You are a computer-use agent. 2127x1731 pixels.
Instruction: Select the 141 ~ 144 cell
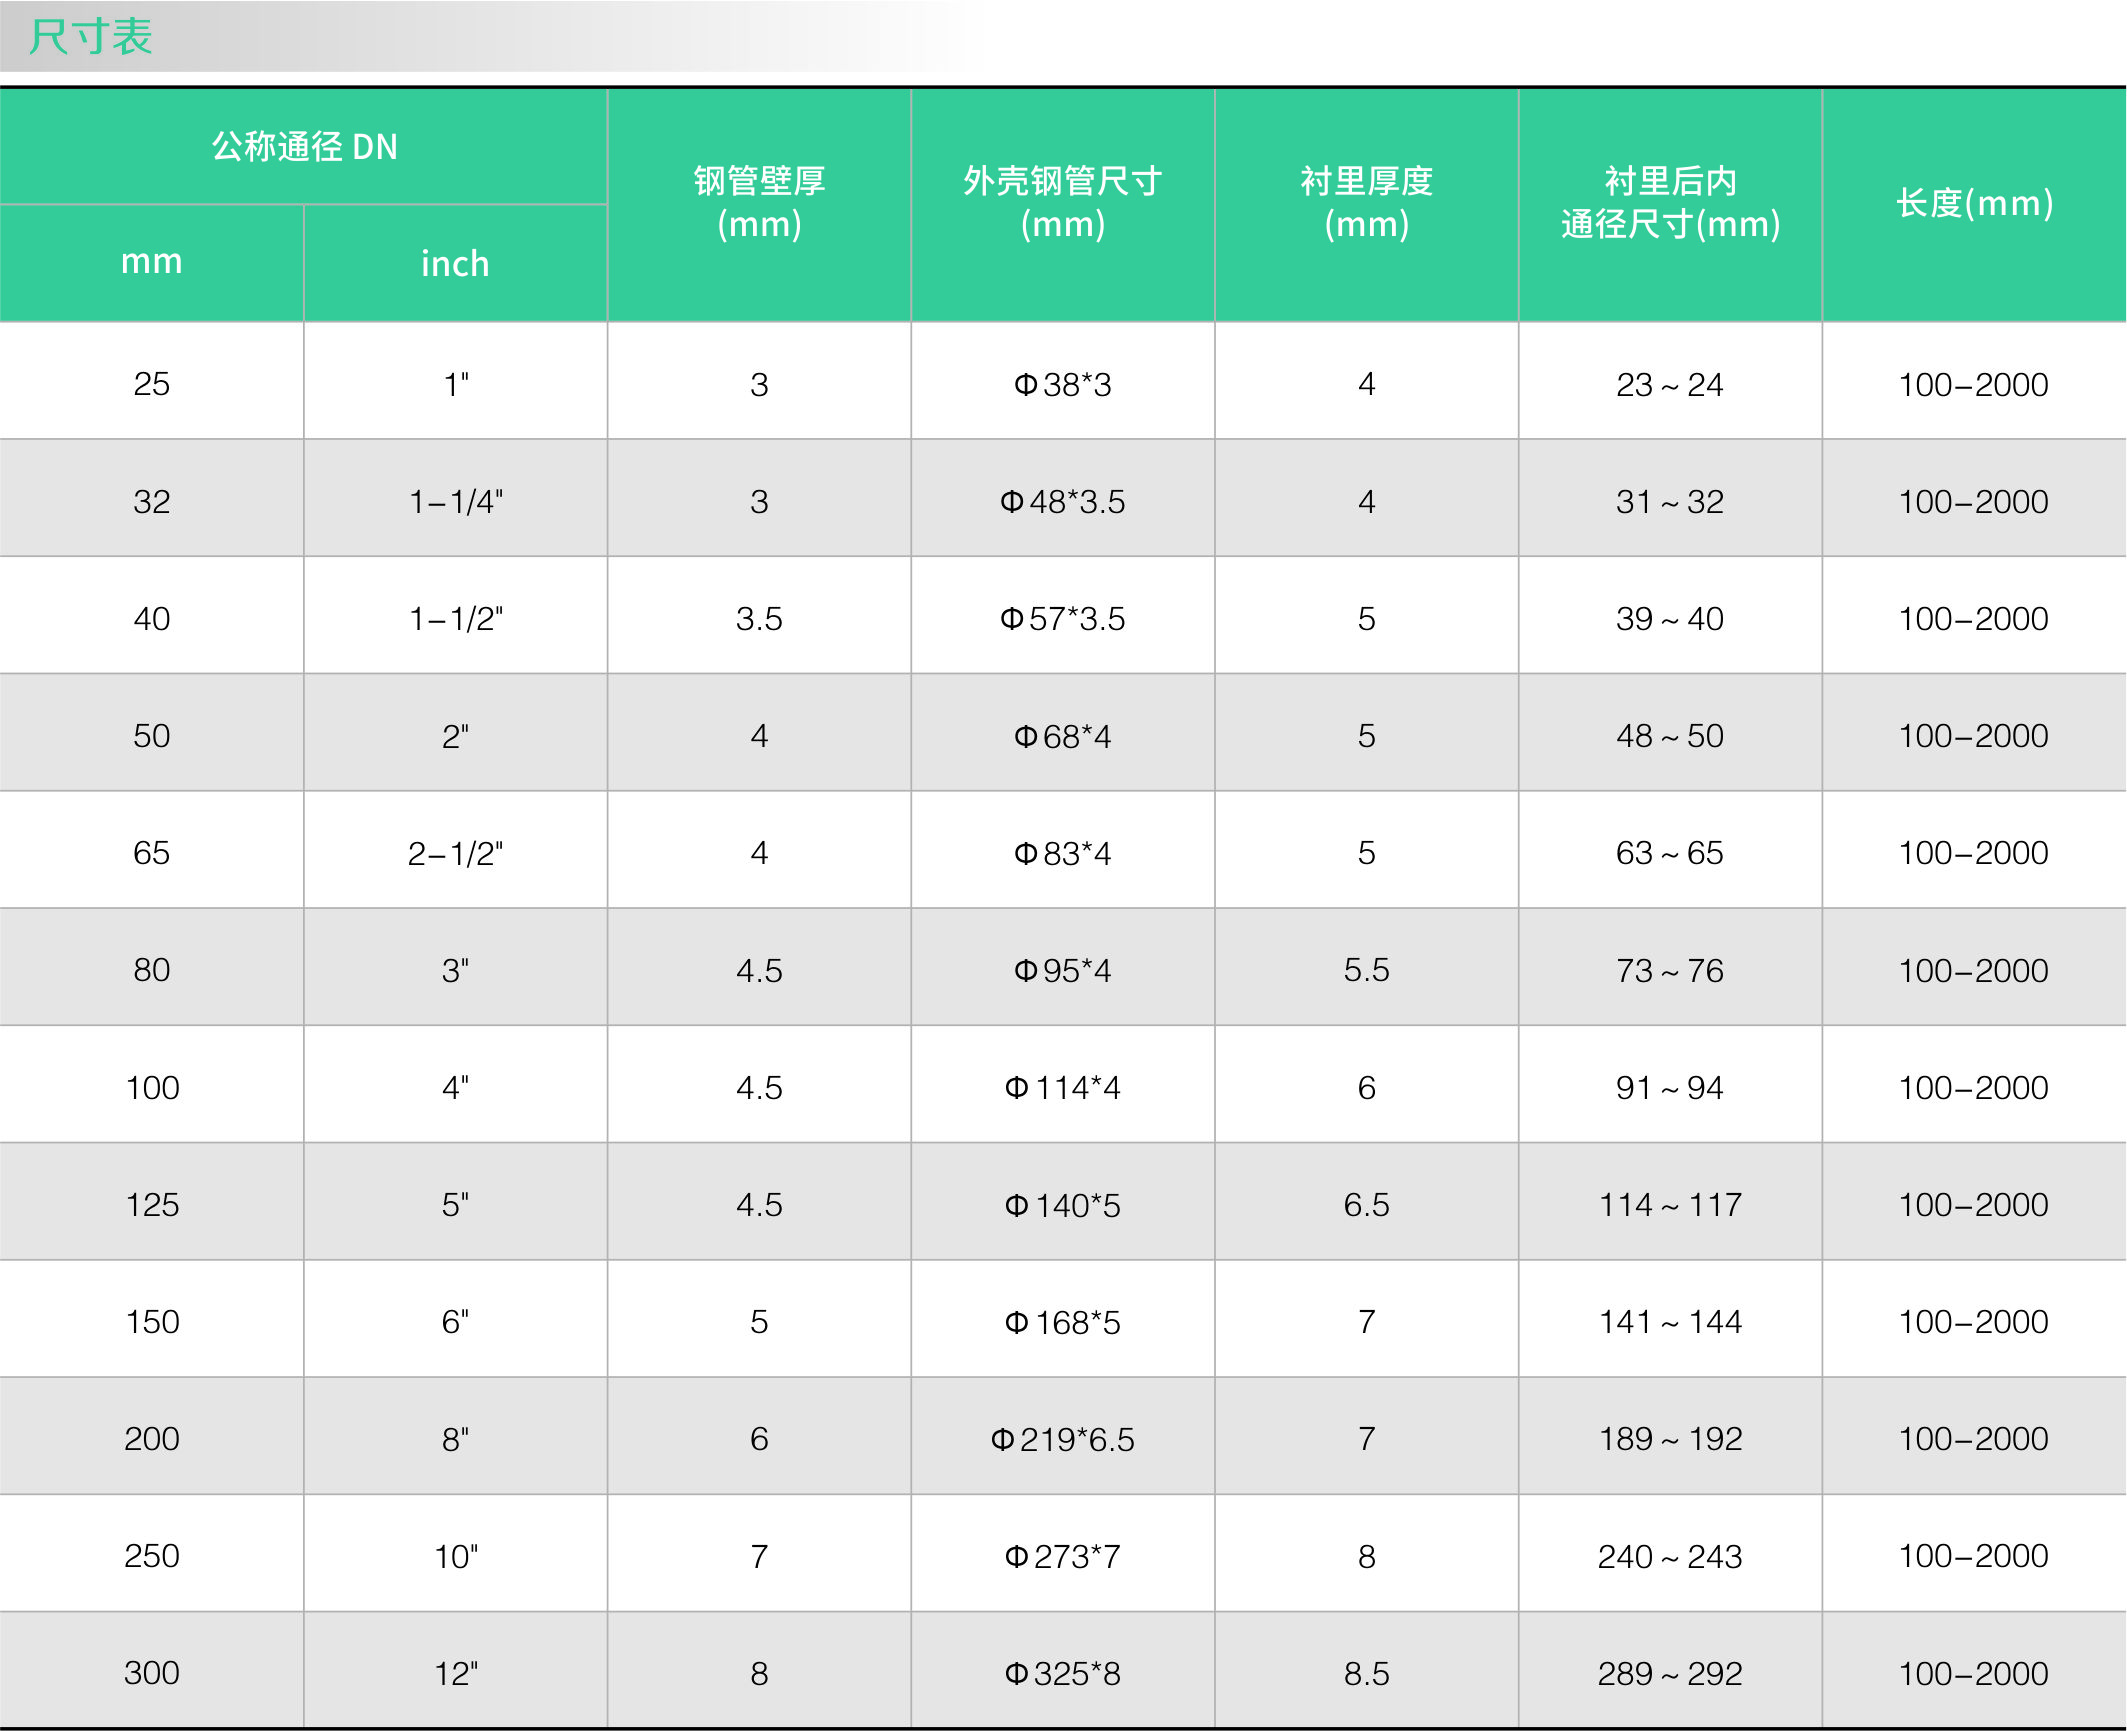(x=1670, y=1322)
